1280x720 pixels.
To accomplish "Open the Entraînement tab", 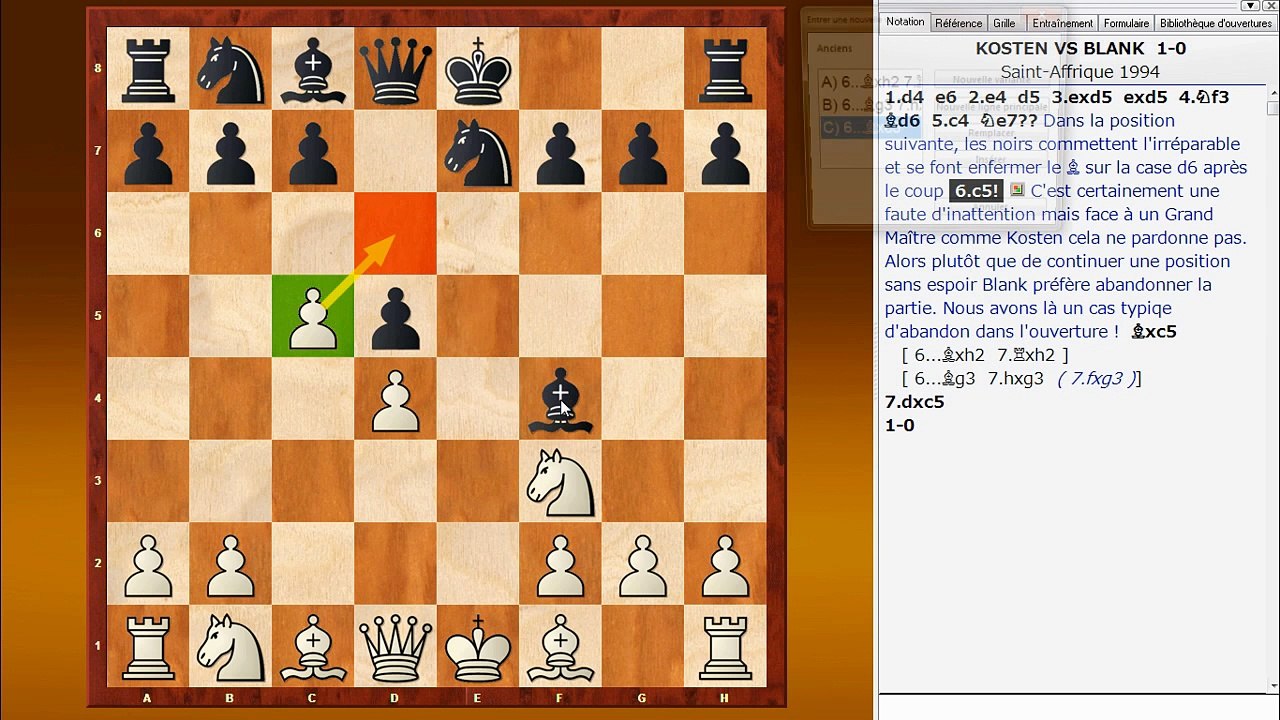I will point(1062,23).
